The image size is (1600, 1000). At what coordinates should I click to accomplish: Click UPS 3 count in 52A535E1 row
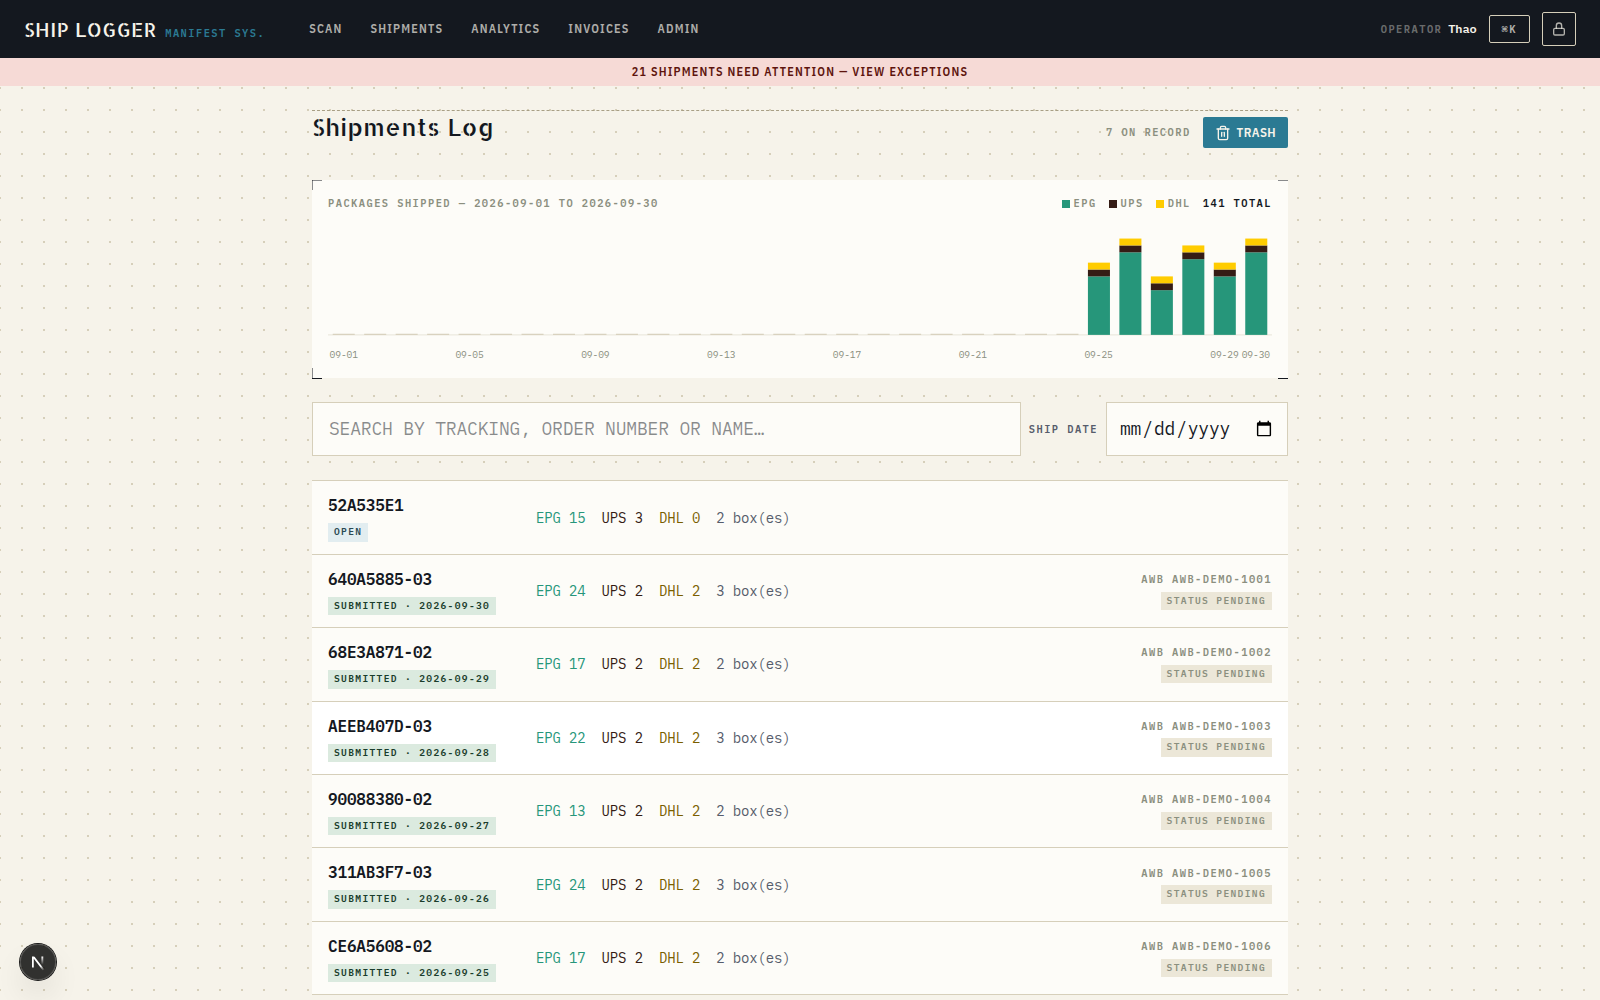pyautogui.click(x=622, y=518)
